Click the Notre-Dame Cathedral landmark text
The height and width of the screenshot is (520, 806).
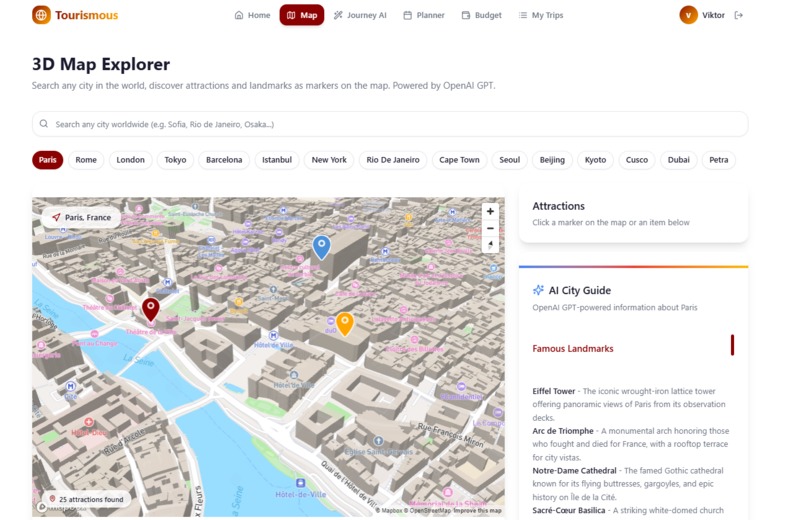click(574, 470)
